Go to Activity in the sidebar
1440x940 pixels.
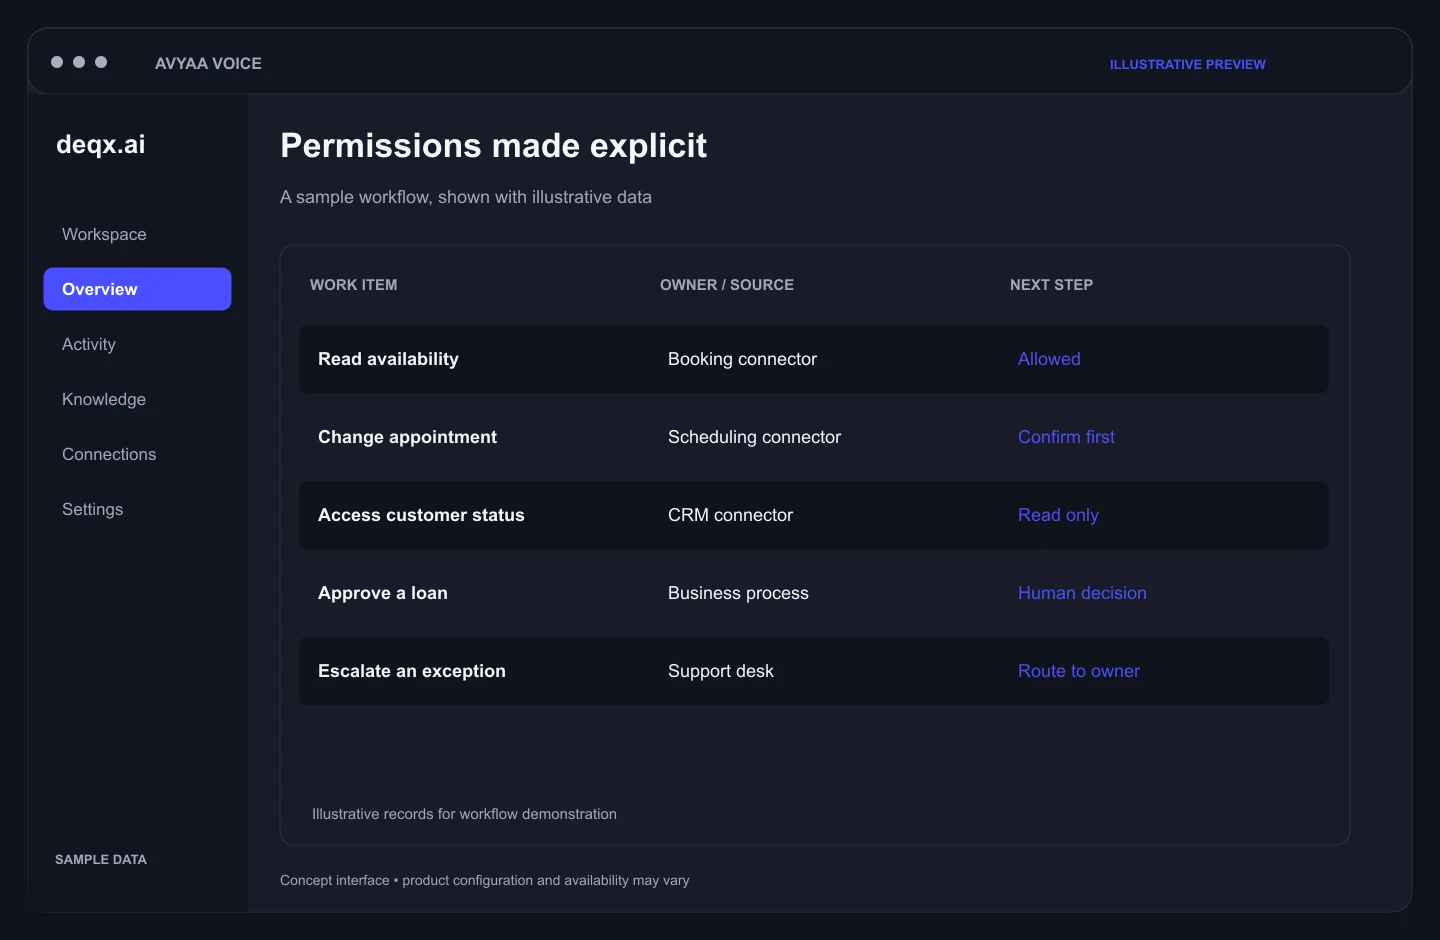pos(89,344)
